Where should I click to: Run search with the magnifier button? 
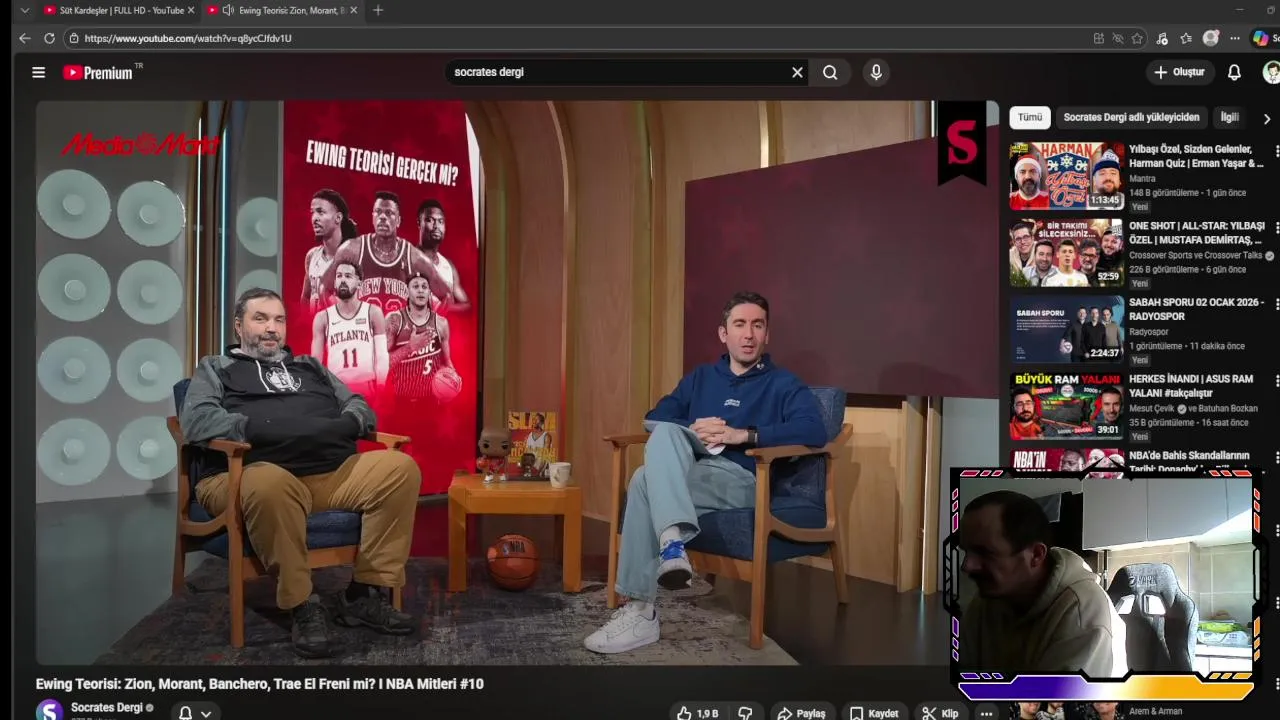pos(830,72)
